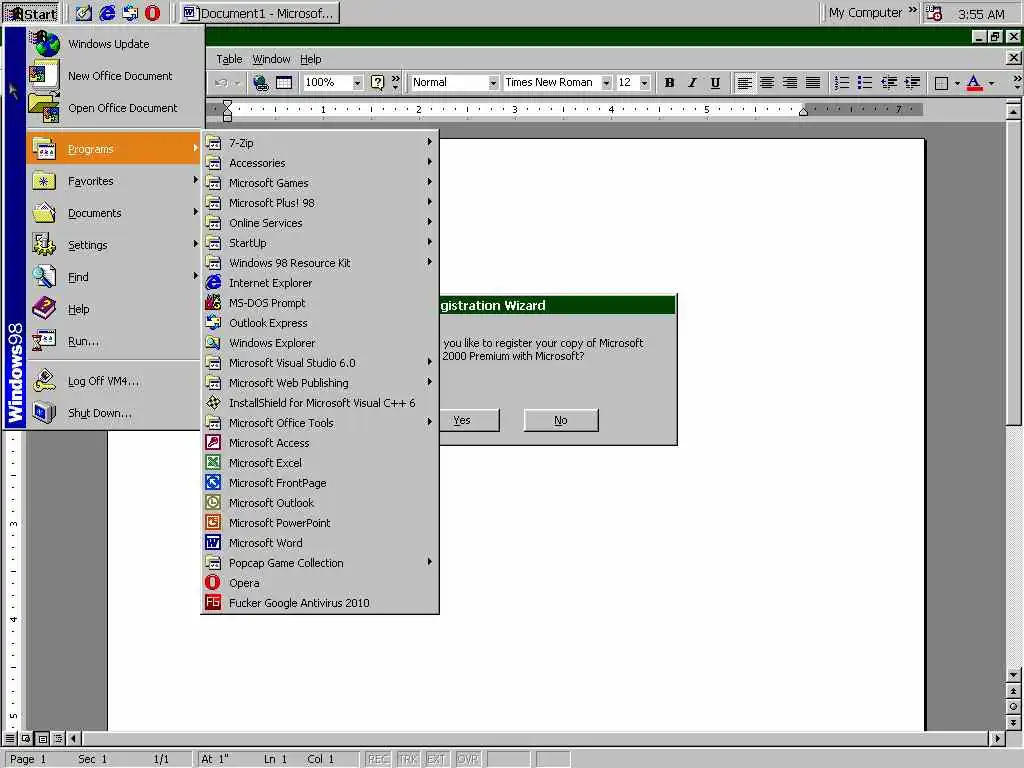The height and width of the screenshot is (768, 1024).
Task: Toggle Italic formatting in Word toolbar
Action: click(692, 83)
